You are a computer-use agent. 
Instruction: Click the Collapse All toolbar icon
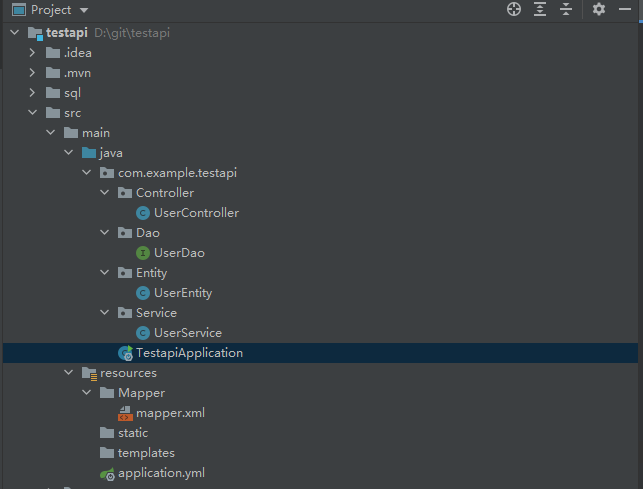pyautogui.click(x=566, y=10)
